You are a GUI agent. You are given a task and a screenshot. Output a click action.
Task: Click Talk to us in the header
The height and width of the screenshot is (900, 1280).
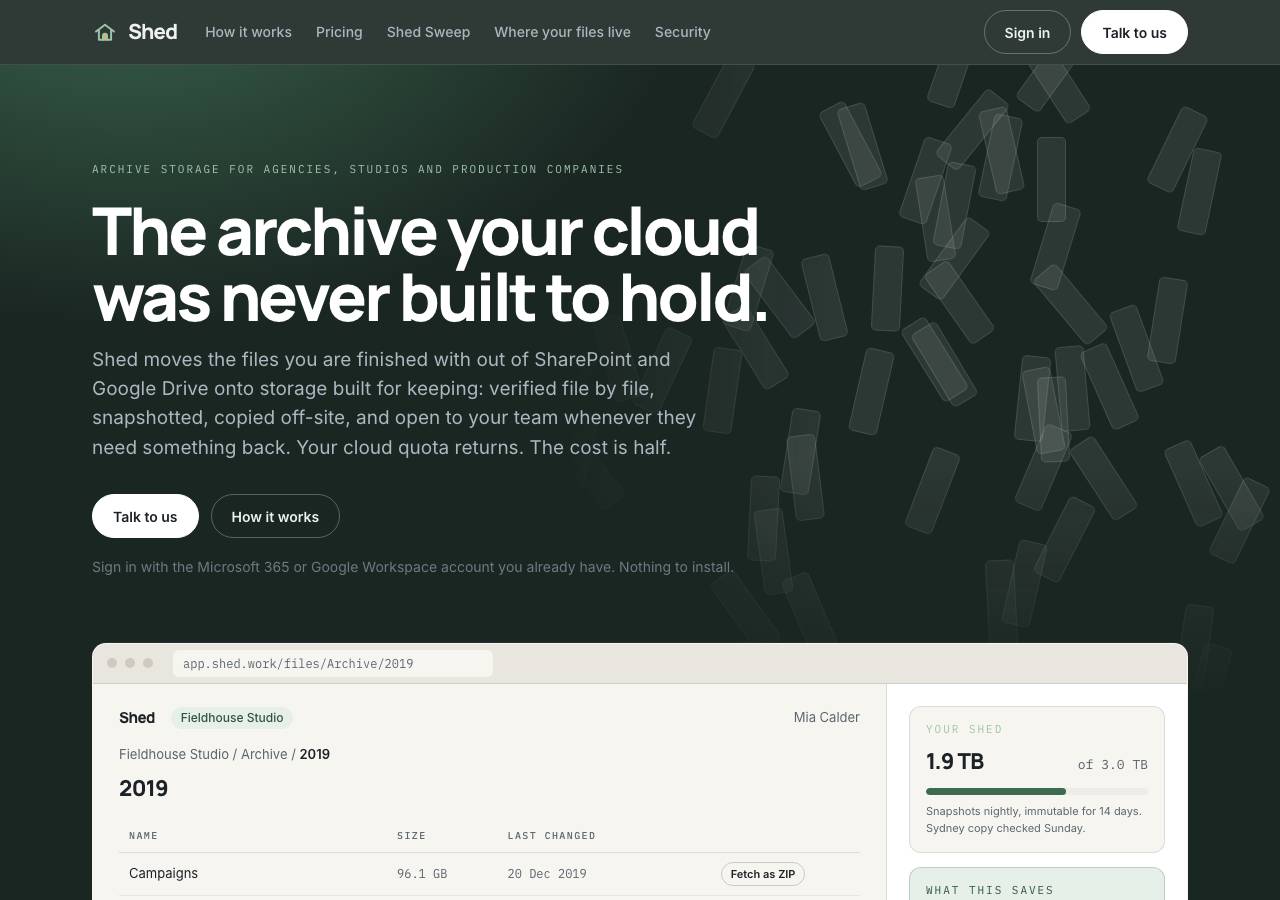point(1134,32)
